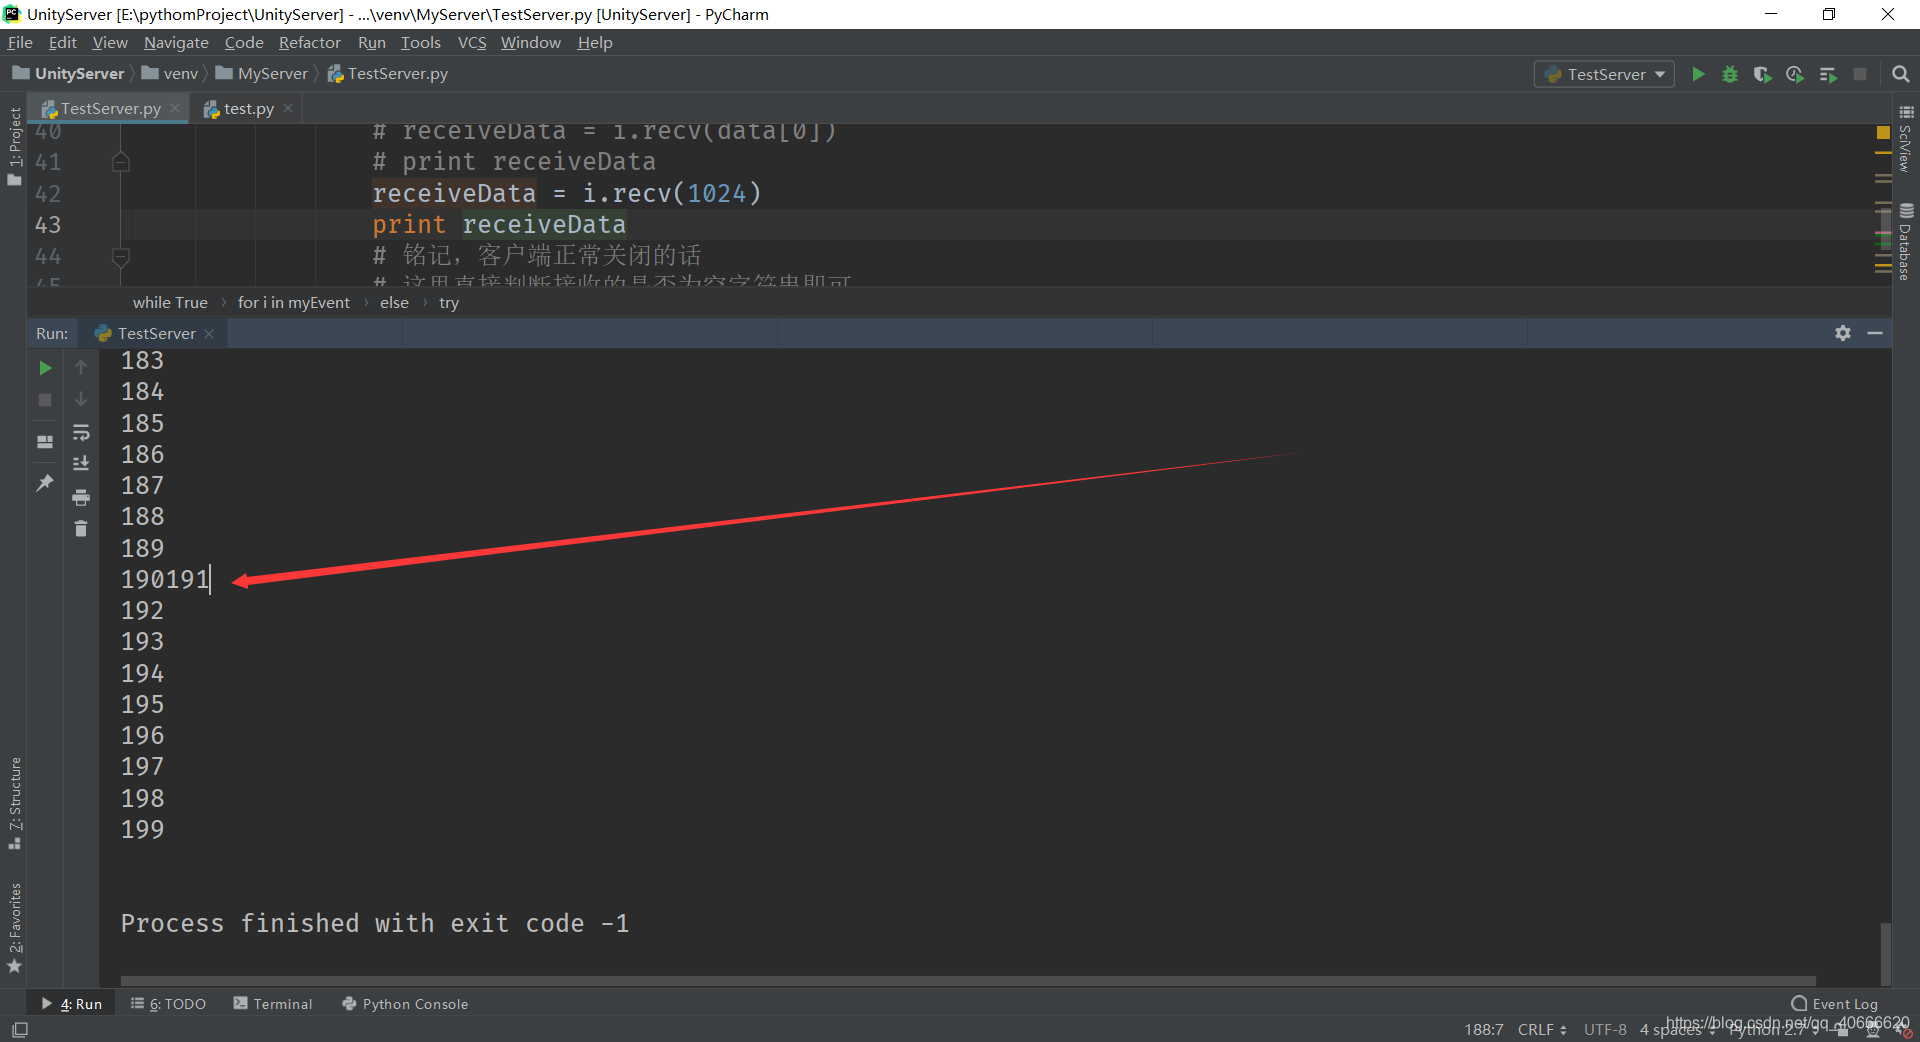Clear all console output with trash icon
Image resolution: width=1920 pixels, height=1042 pixels.
(x=81, y=528)
